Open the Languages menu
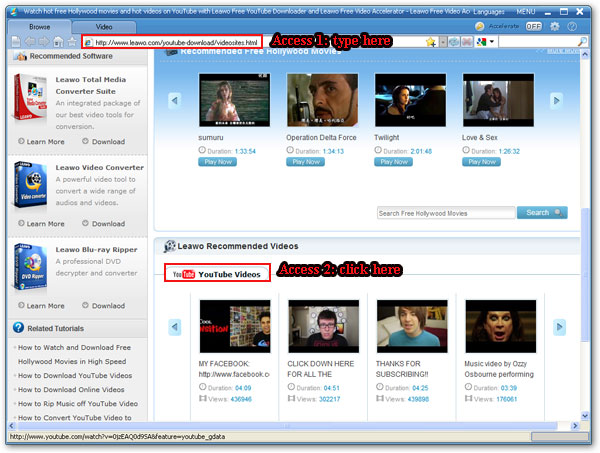600x453 pixels. 489,12
